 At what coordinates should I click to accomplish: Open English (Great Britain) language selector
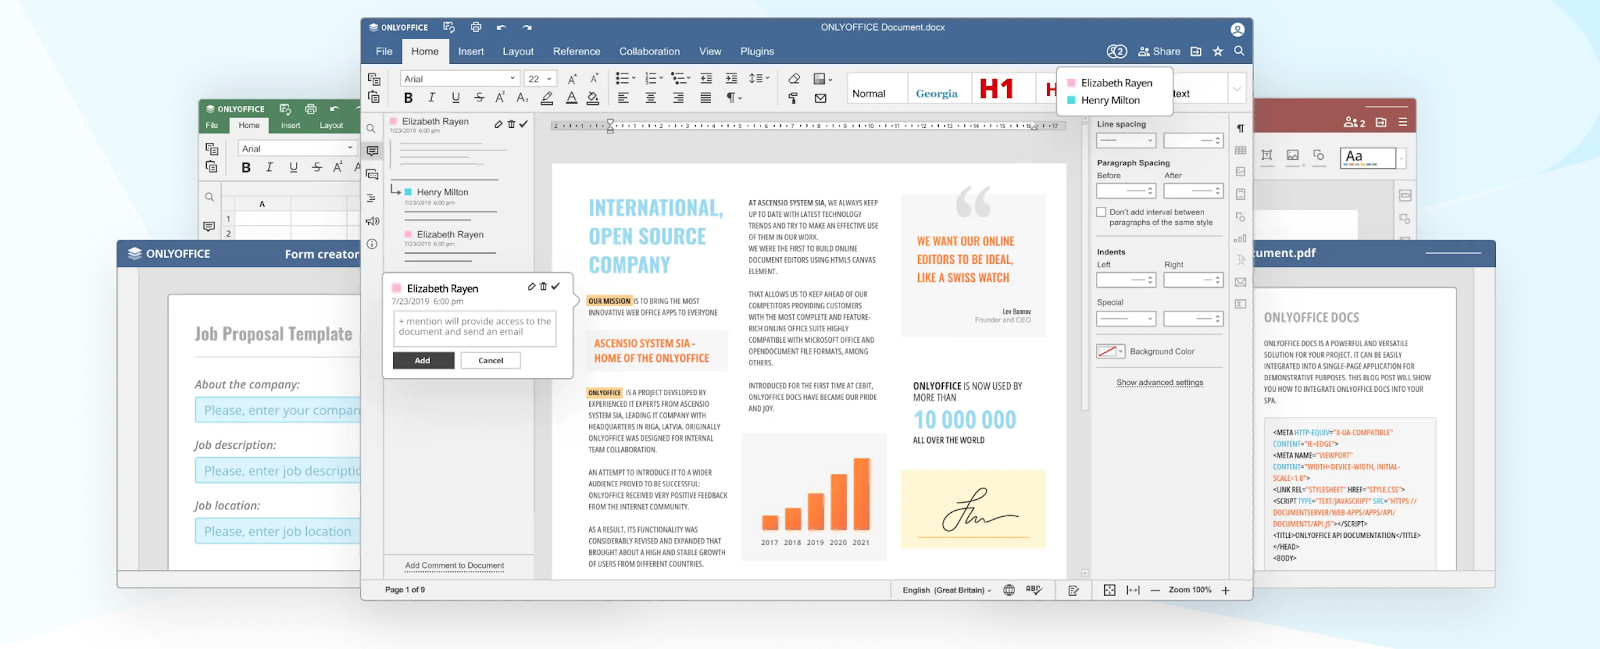(946, 590)
